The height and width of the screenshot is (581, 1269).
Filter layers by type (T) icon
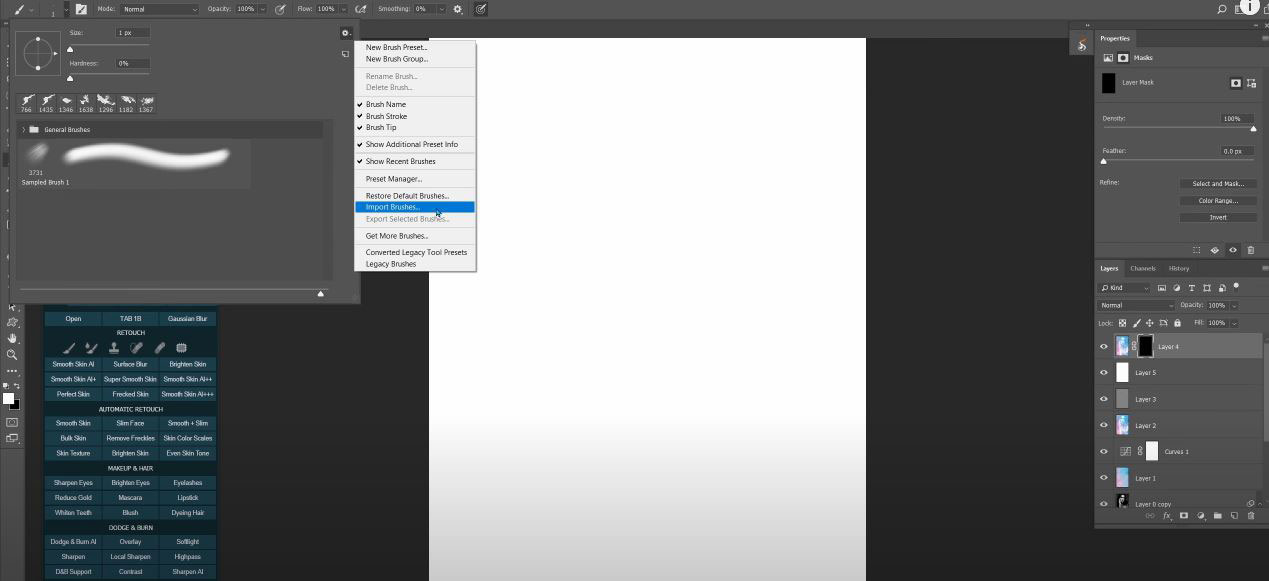click(1191, 288)
